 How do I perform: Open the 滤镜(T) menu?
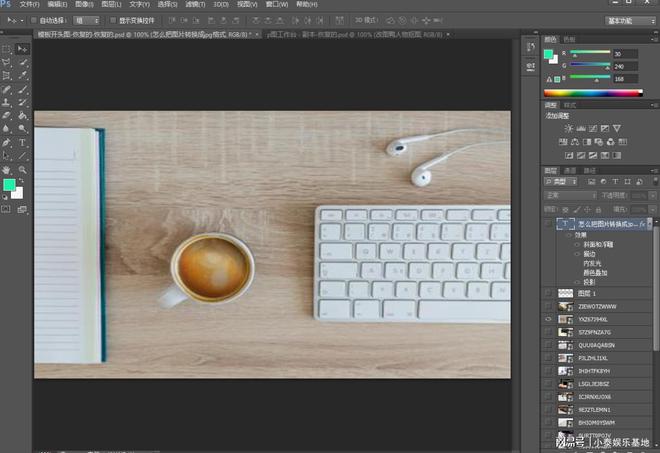(x=195, y=4)
